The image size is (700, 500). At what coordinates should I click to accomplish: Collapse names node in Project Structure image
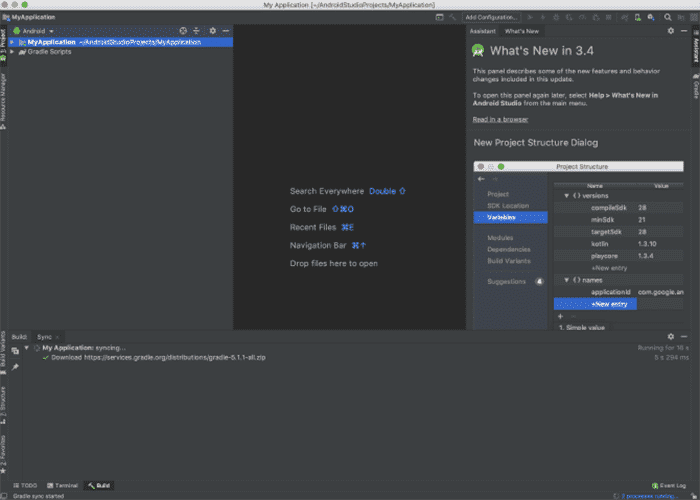567,280
